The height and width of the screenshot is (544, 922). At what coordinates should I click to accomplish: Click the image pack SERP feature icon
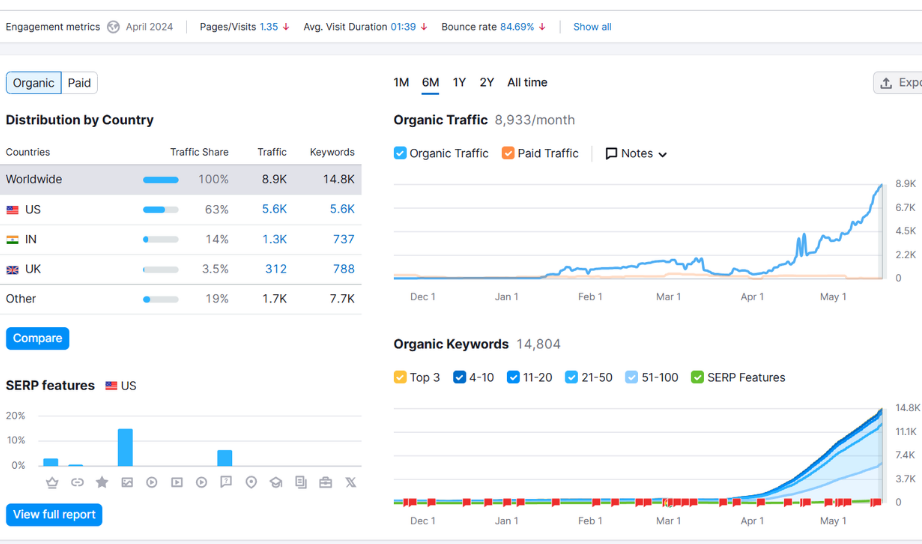coord(127,482)
